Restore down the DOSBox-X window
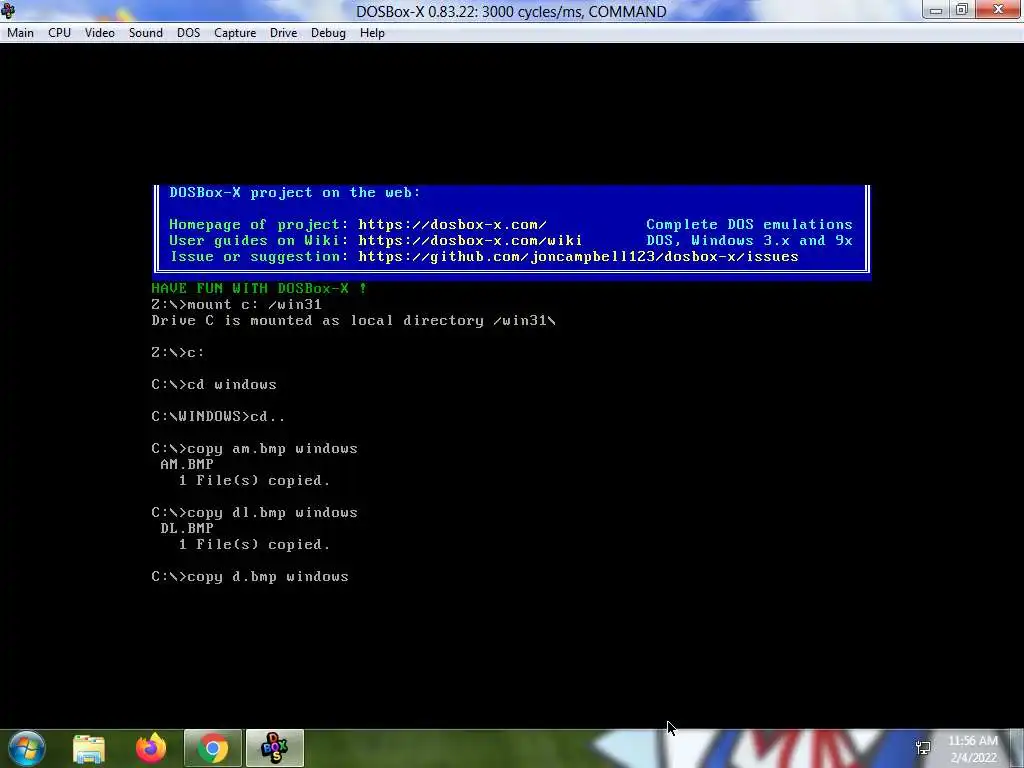Screen dimensions: 1024x768 962,10
